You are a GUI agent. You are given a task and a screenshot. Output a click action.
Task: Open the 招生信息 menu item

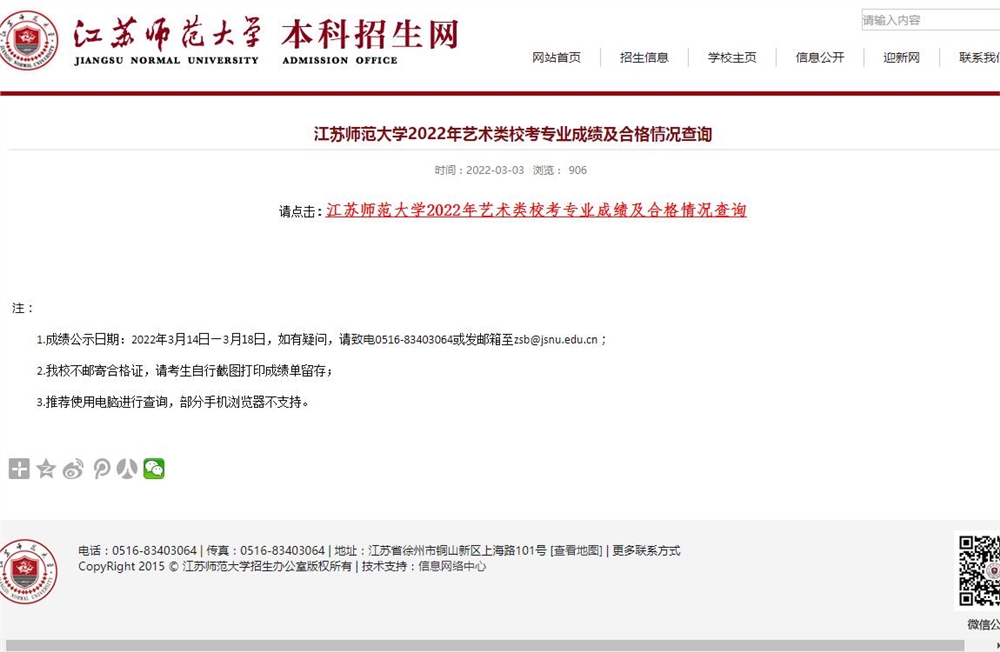click(x=644, y=57)
